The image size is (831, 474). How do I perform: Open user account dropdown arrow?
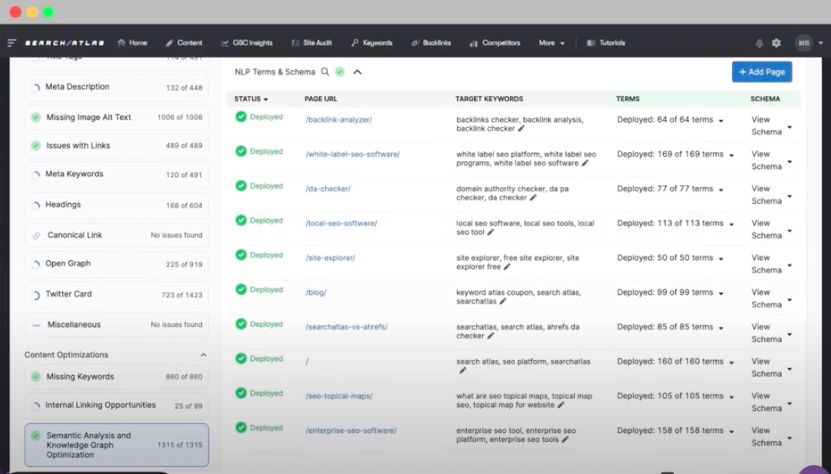820,43
